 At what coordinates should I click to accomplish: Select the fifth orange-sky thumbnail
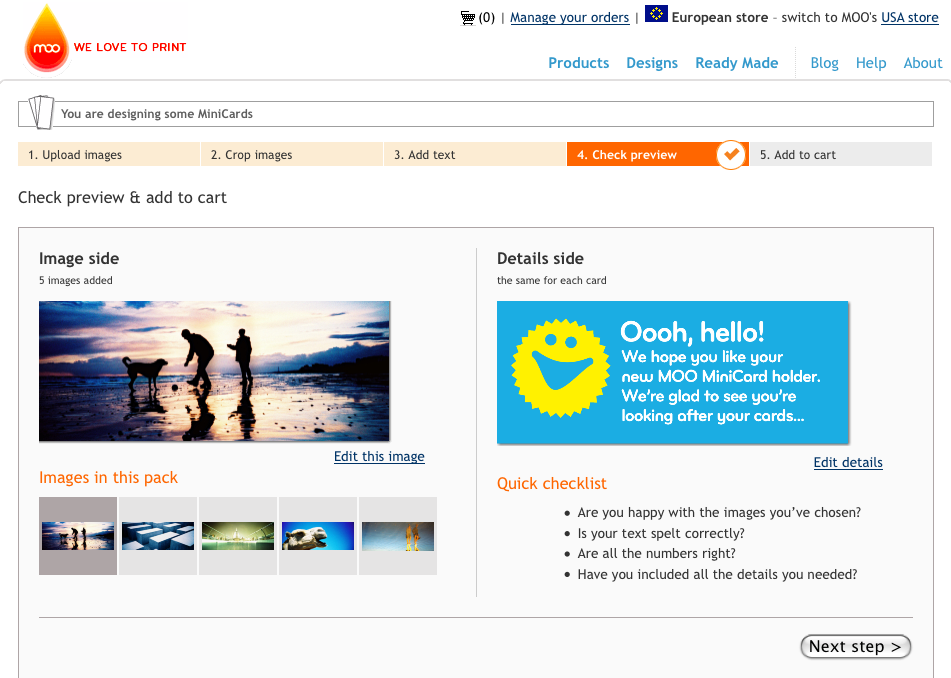(398, 536)
